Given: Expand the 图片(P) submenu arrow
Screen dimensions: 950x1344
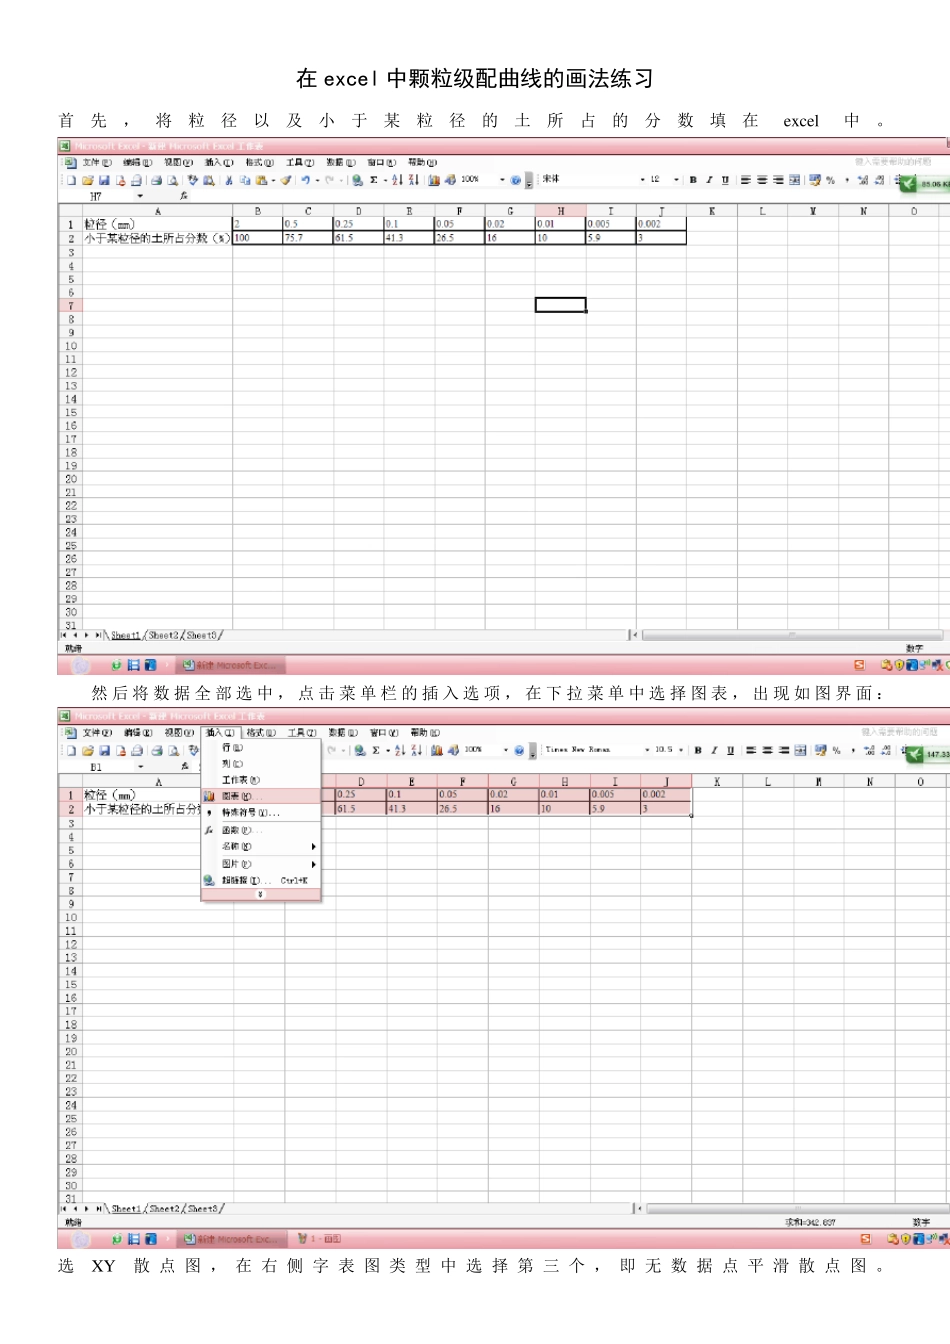Looking at the screenshot, I should (x=314, y=864).
